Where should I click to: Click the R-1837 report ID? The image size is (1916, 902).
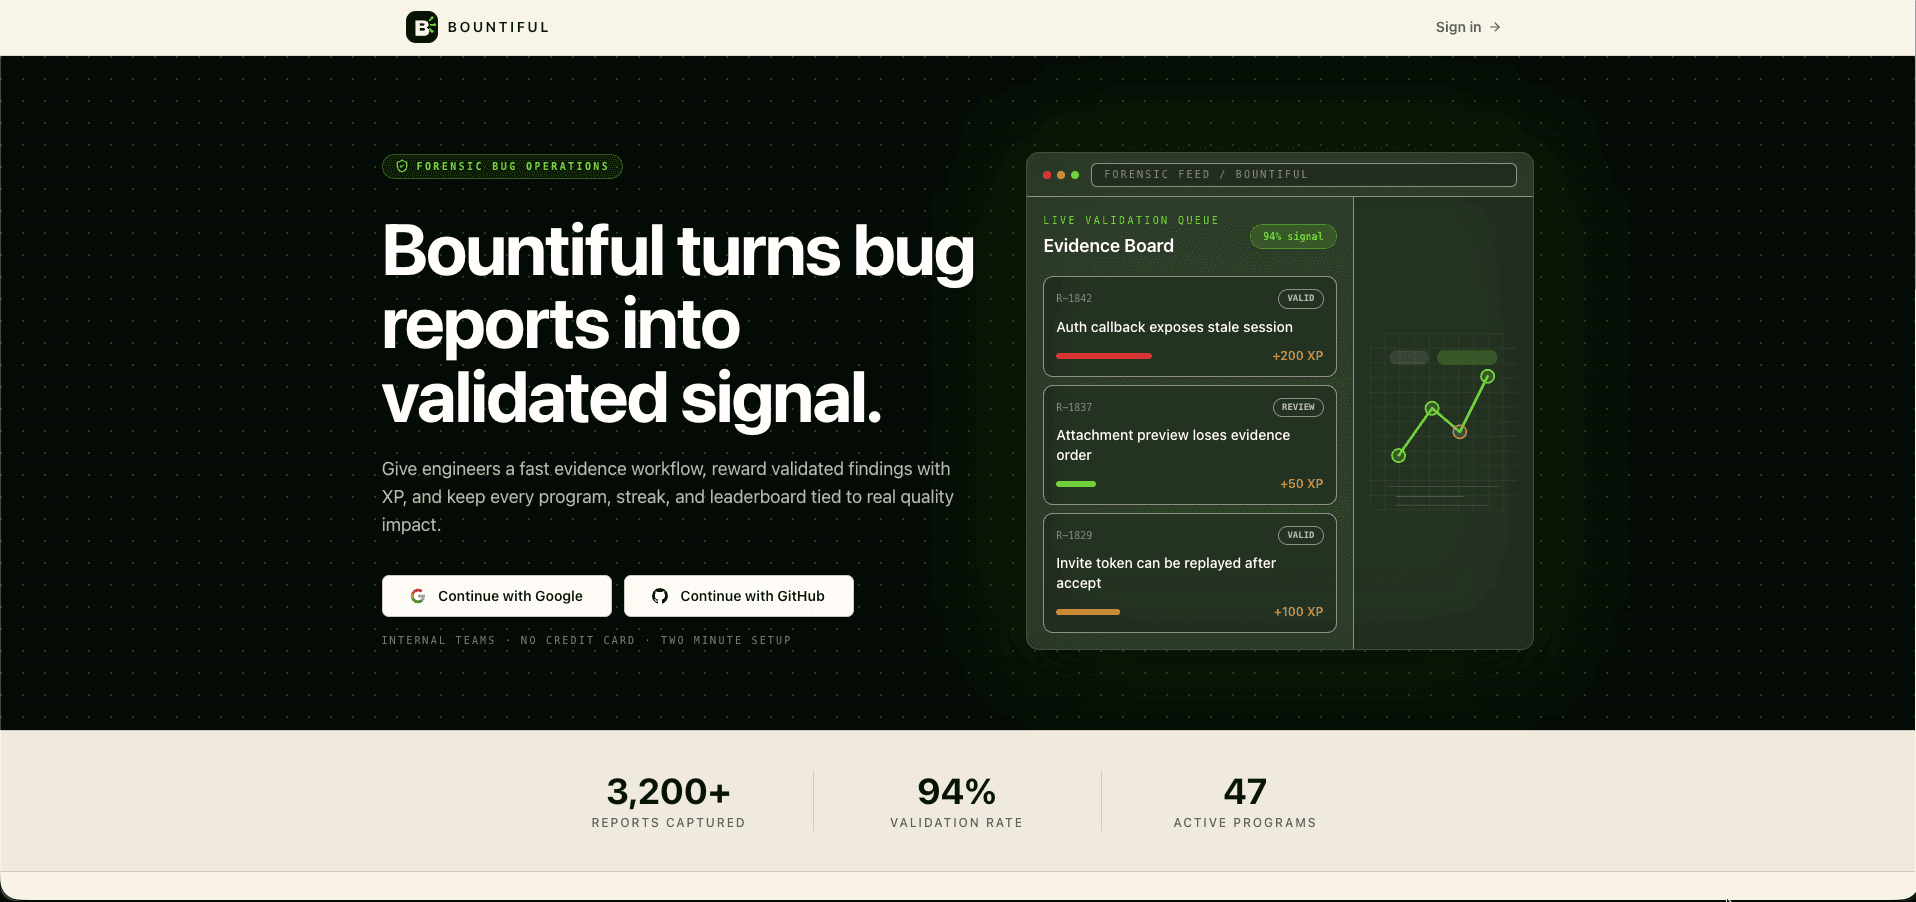tap(1074, 407)
